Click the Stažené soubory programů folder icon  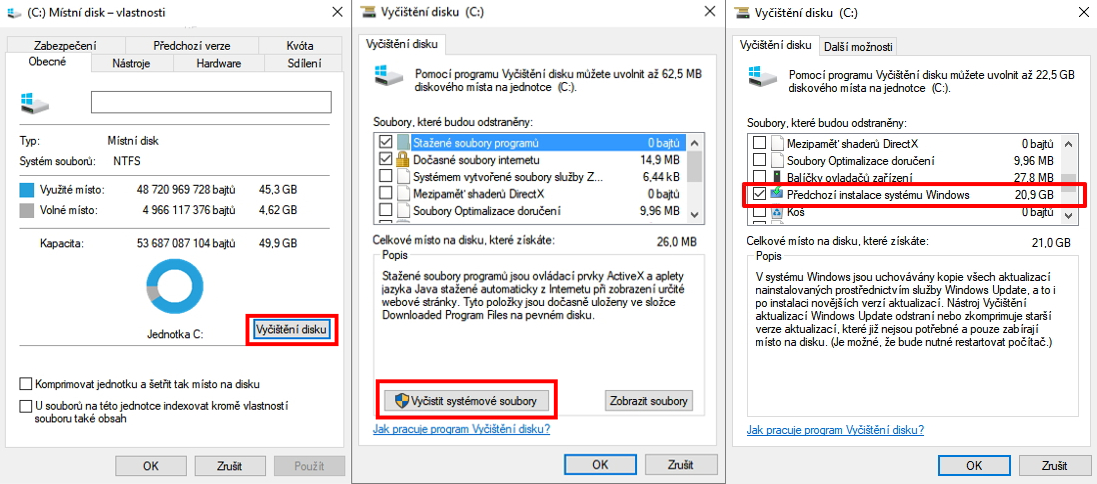click(x=404, y=142)
